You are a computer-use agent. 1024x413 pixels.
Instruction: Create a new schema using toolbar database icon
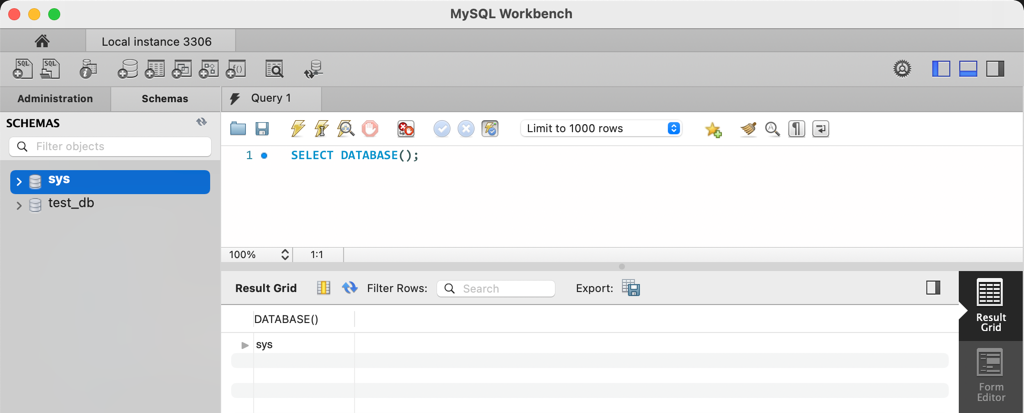128,69
